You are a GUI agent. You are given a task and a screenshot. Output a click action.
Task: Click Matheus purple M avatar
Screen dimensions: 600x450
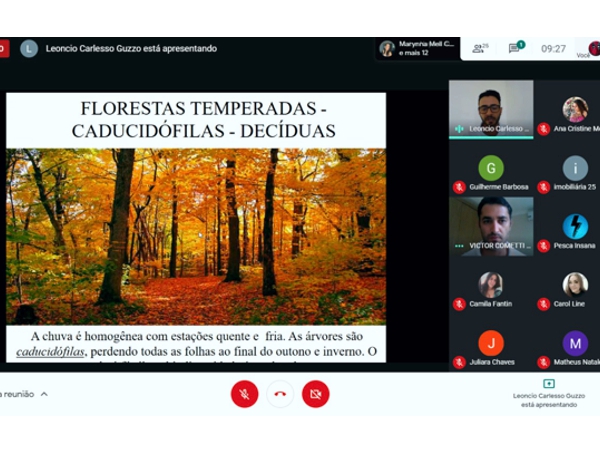(575, 343)
